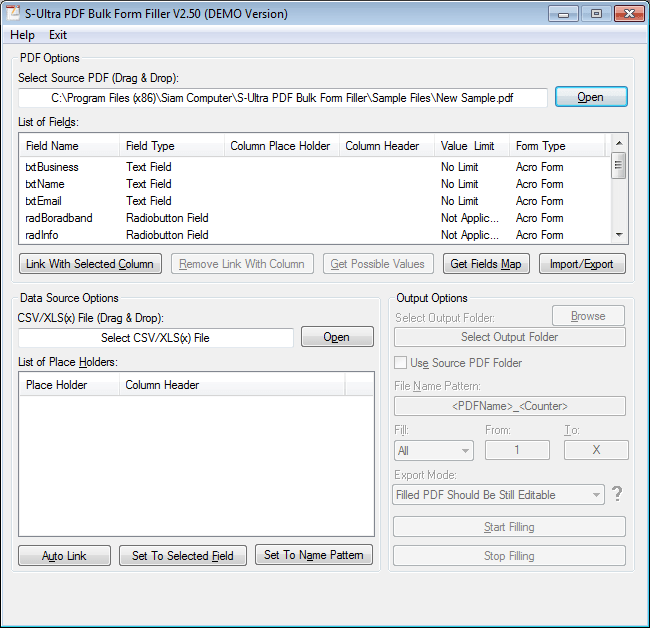650x628 pixels.
Task: Expand the Fill dropdown set to All
Action: (x=433, y=451)
